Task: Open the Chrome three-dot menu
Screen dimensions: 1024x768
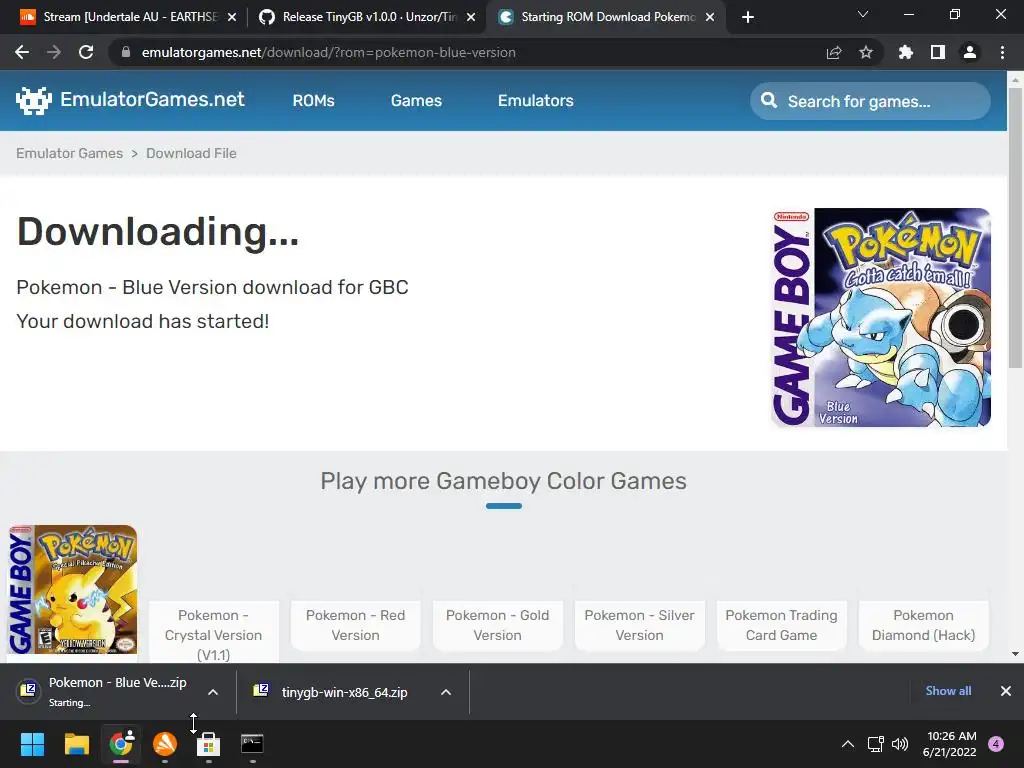Action: (1002, 52)
